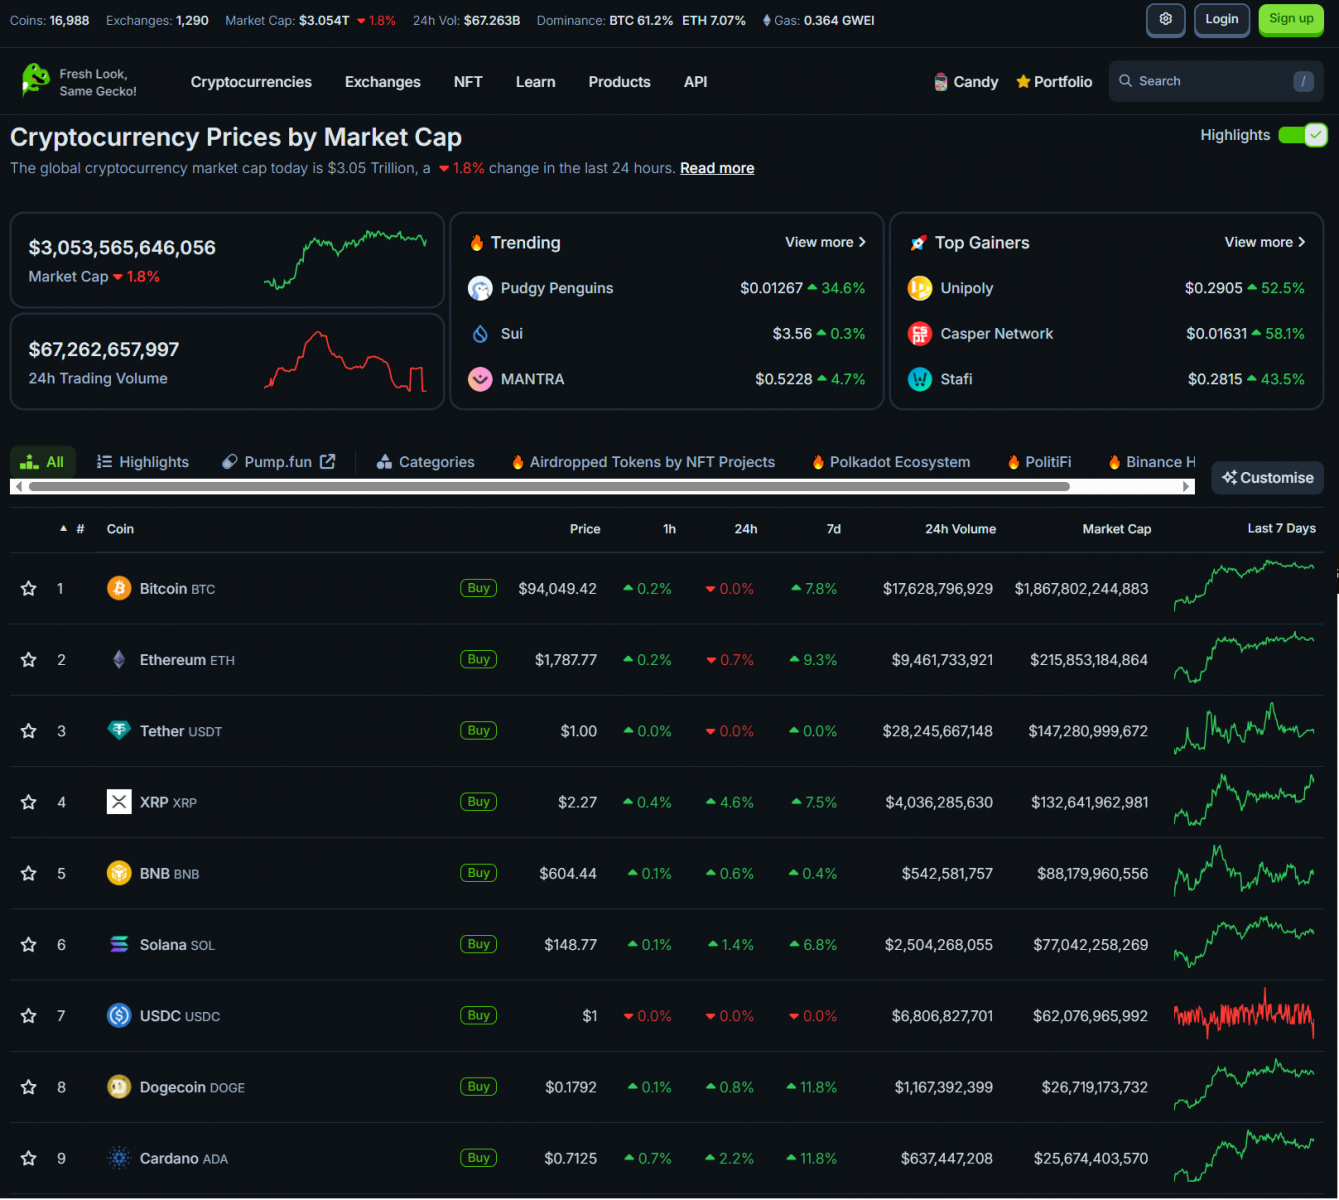Open the Read more link

pyautogui.click(x=717, y=168)
